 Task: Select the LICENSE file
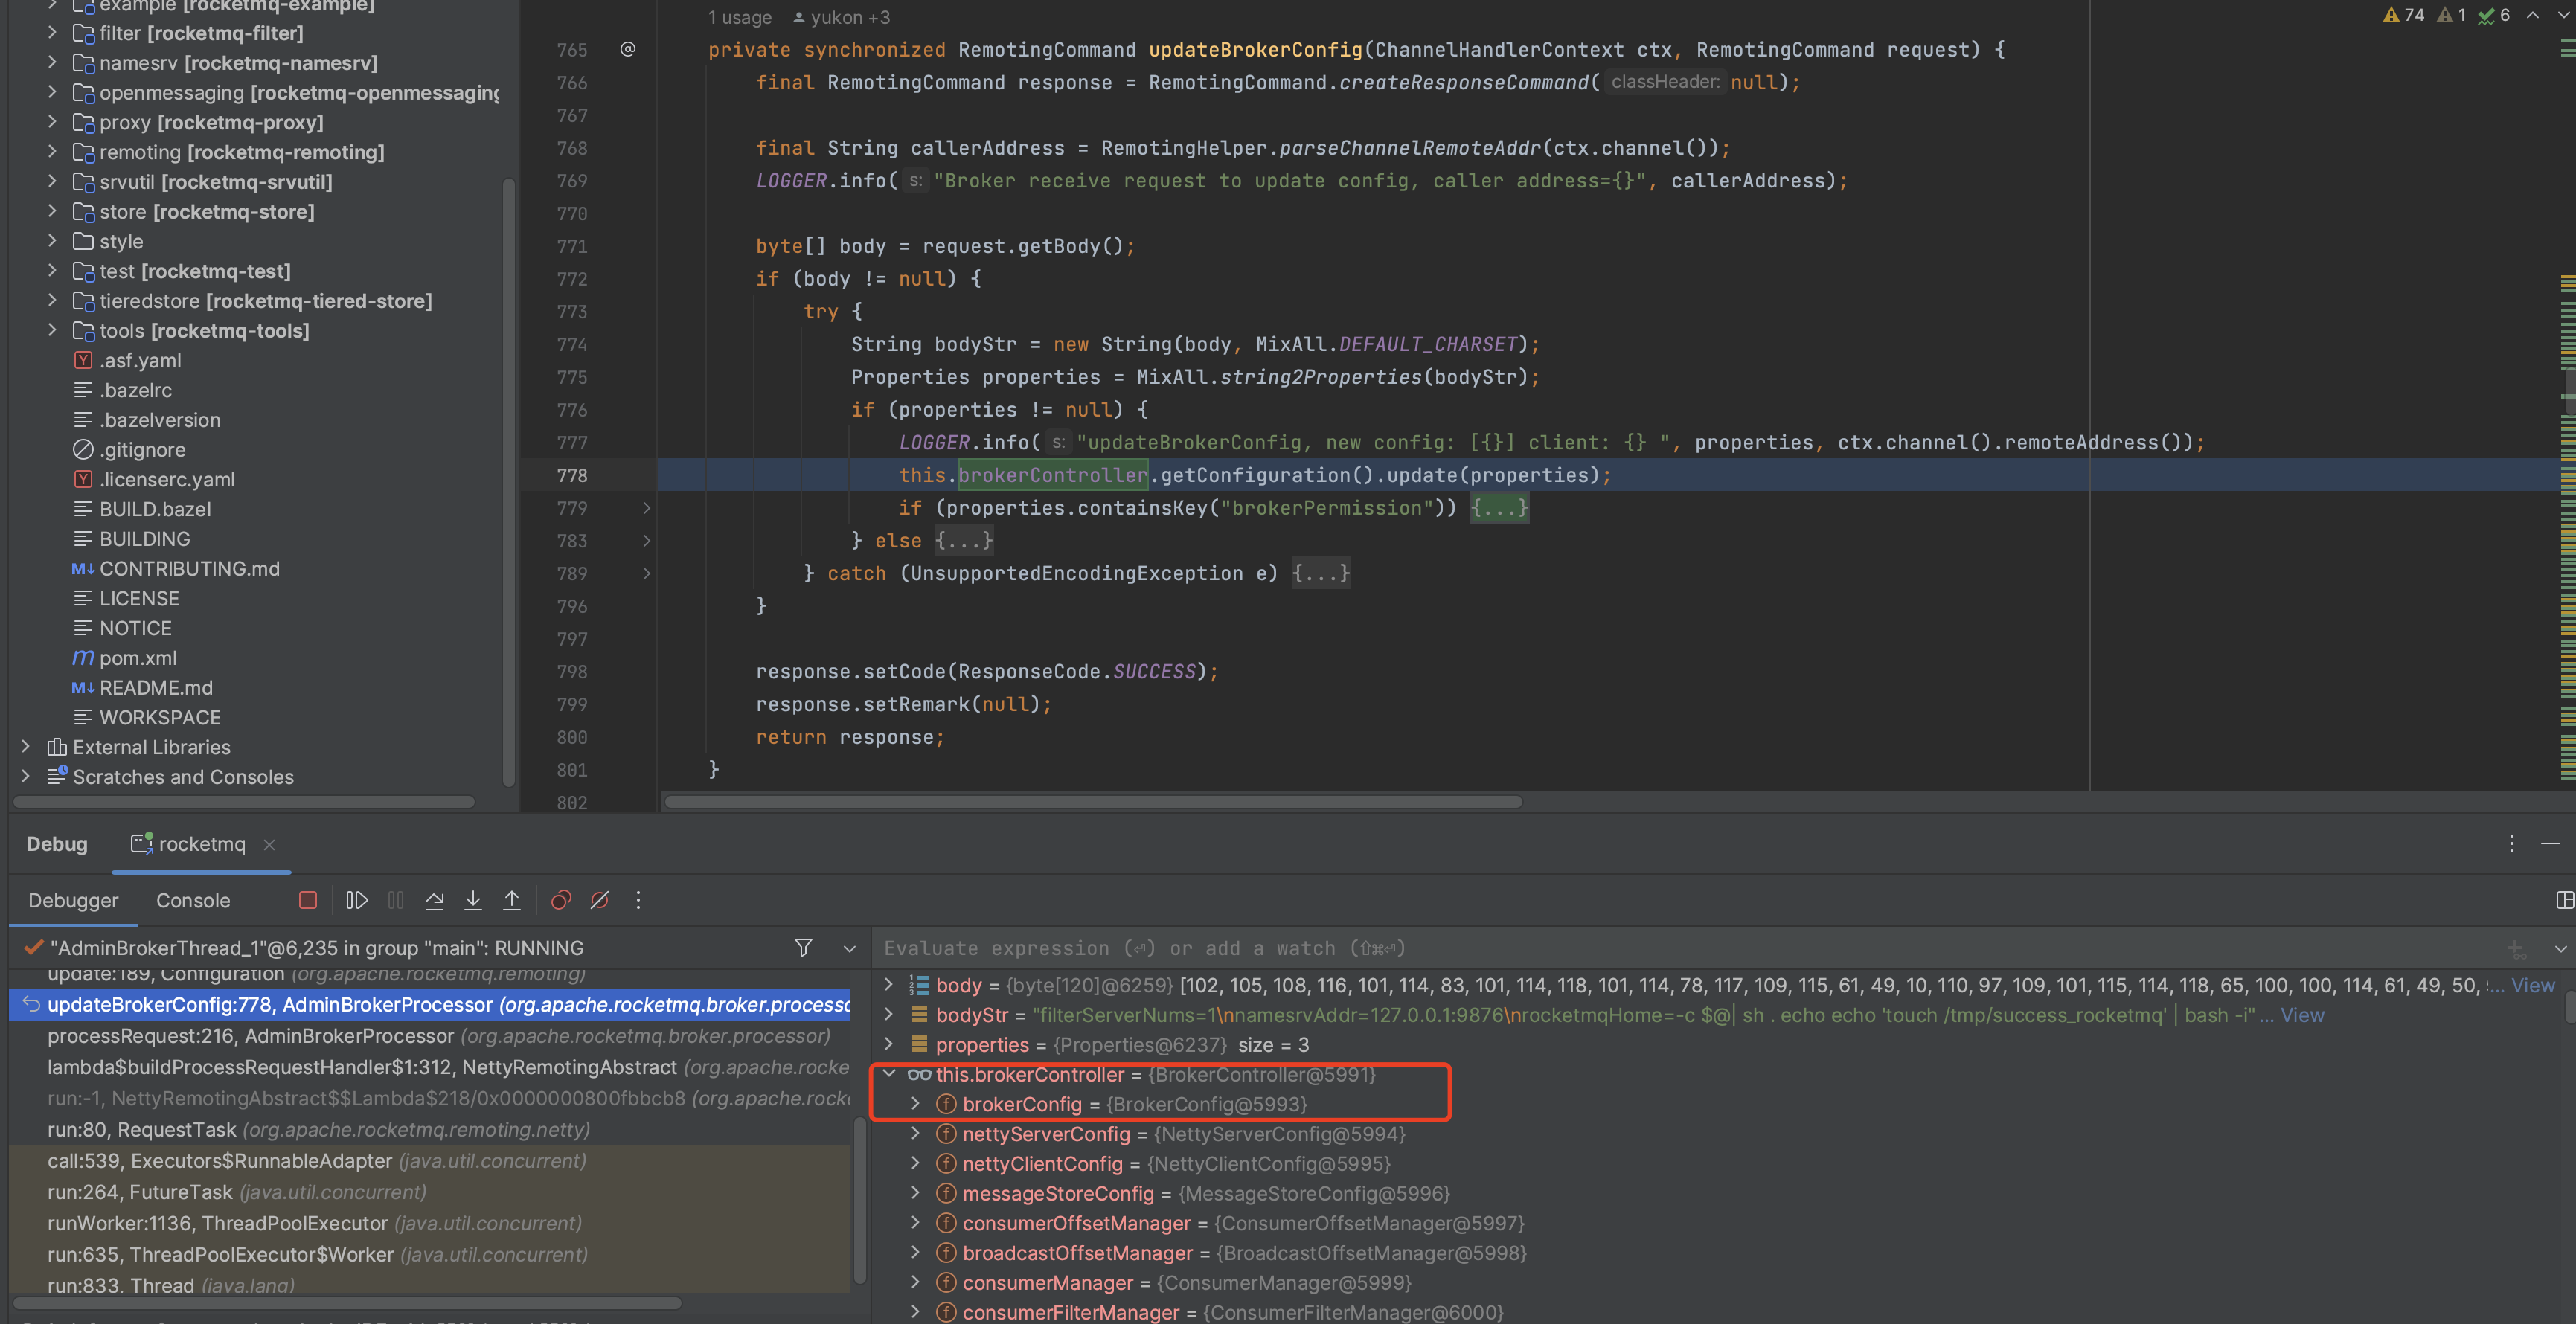point(139,598)
